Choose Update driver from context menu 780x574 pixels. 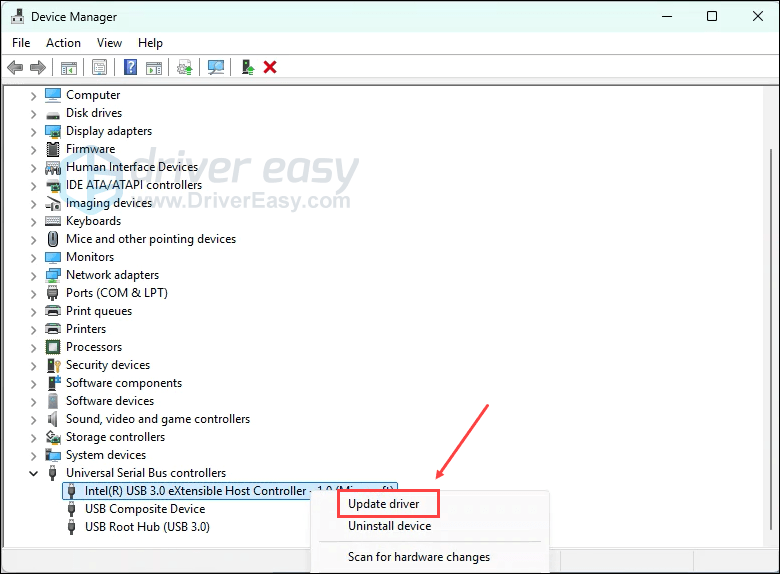[383, 504]
